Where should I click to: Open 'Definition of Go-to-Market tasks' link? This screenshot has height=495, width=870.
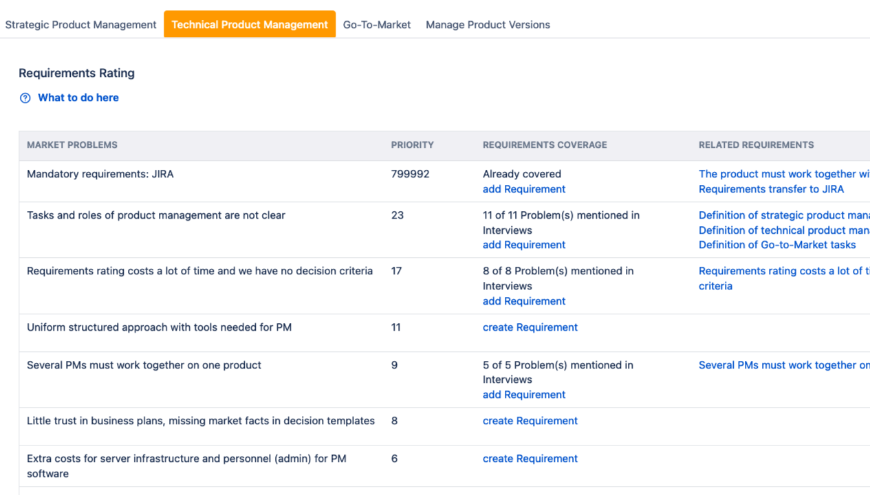[777, 245]
